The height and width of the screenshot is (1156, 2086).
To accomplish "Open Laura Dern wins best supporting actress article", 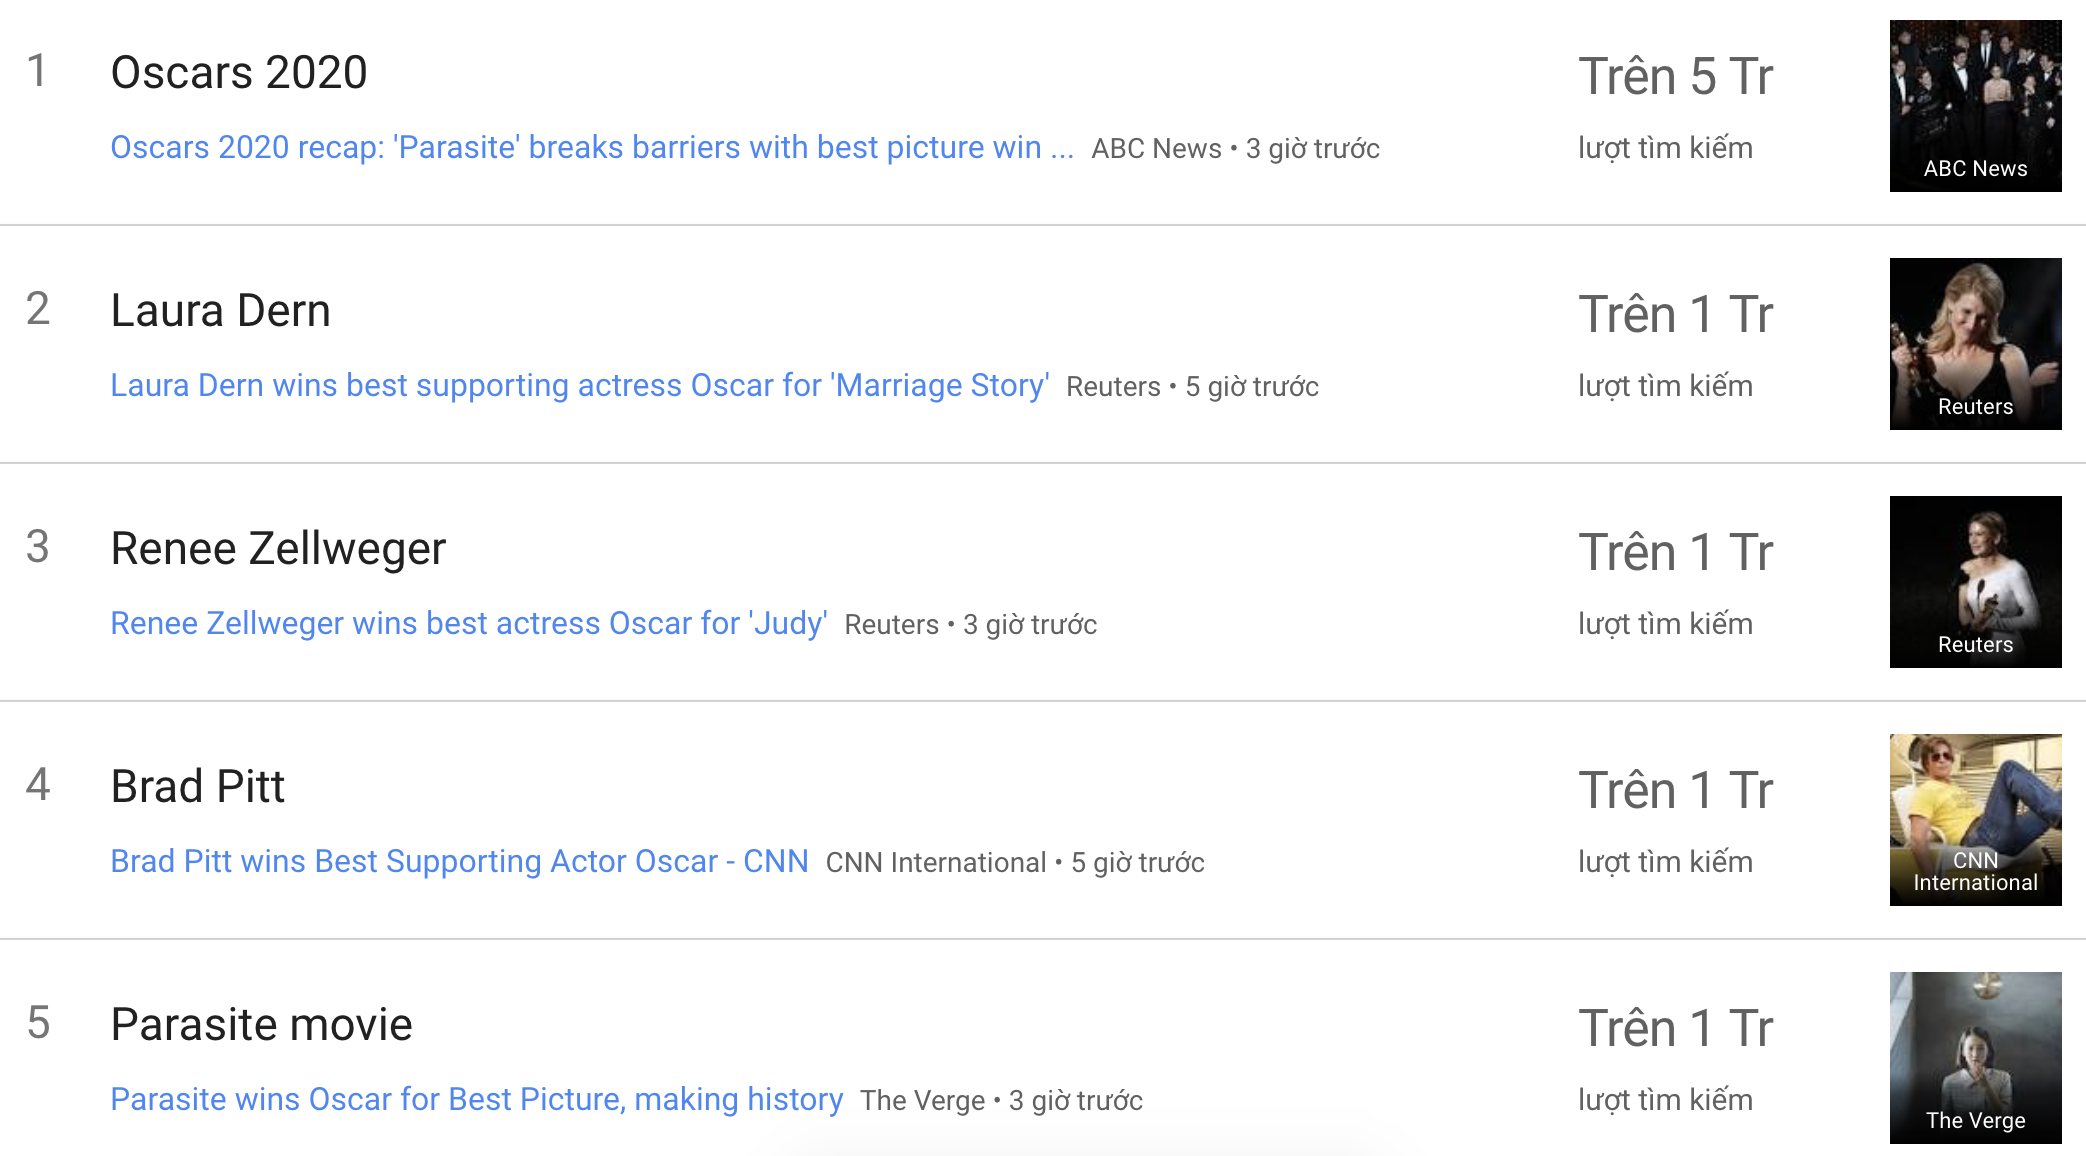I will [x=579, y=386].
